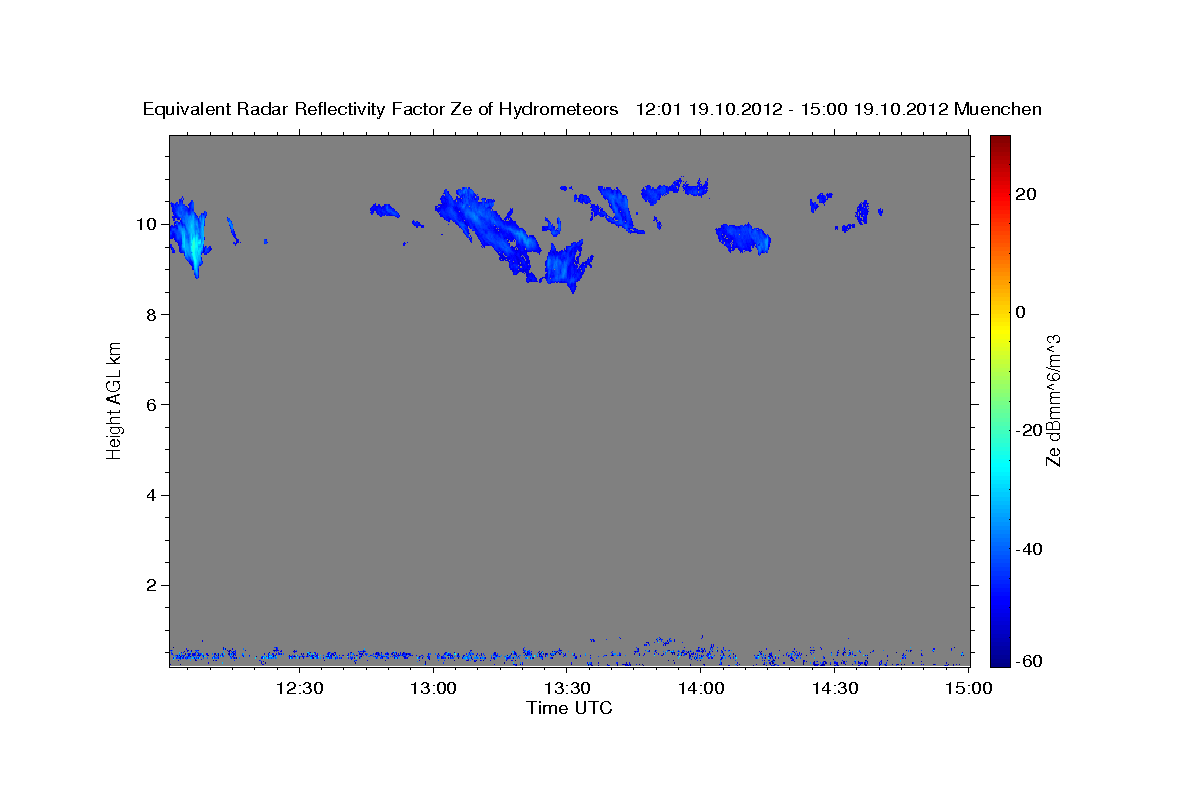Click the 'Time UTC' axis label

click(569, 708)
